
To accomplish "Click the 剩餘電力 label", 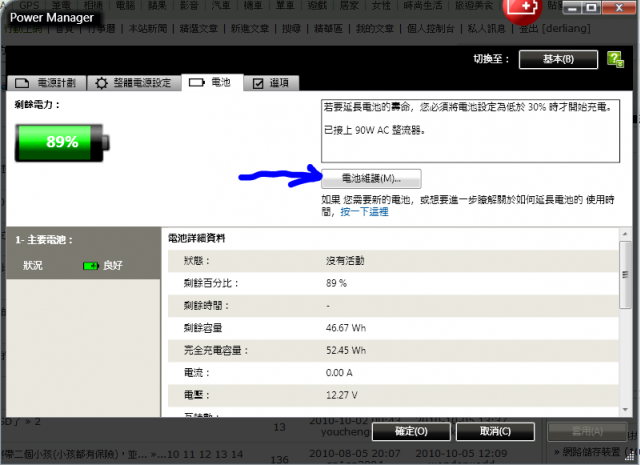I will pos(37,105).
